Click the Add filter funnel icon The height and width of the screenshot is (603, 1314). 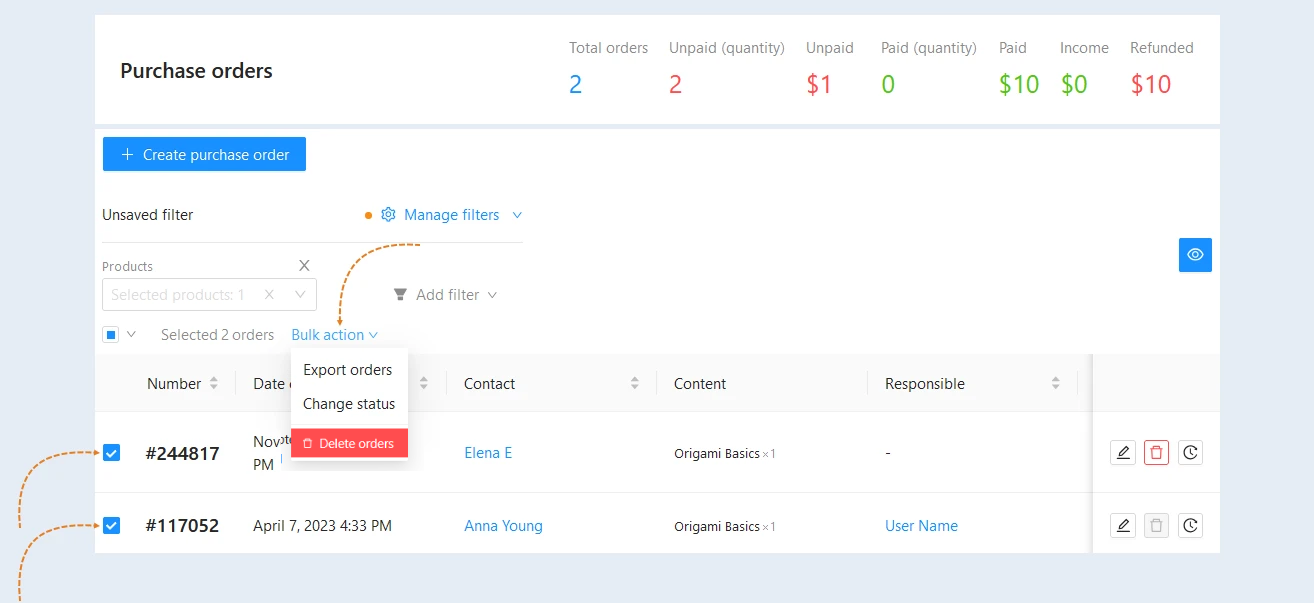[x=400, y=295]
